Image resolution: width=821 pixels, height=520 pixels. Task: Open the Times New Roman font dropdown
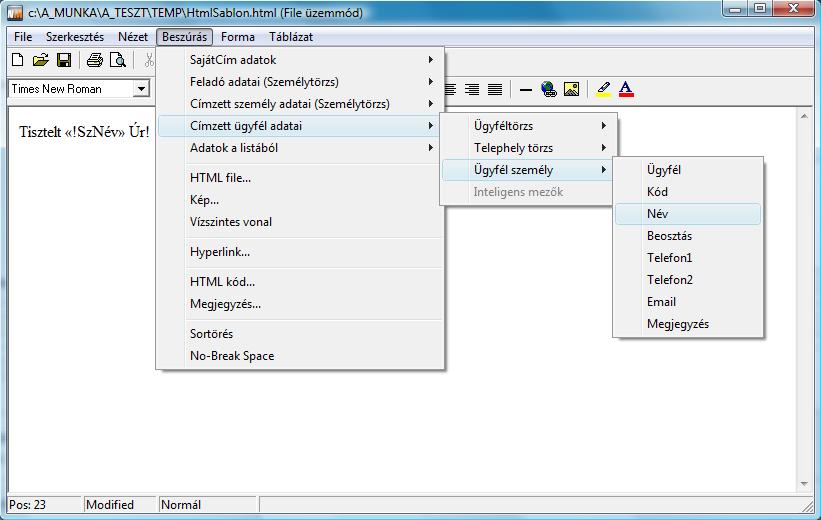pyautogui.click(x=141, y=89)
